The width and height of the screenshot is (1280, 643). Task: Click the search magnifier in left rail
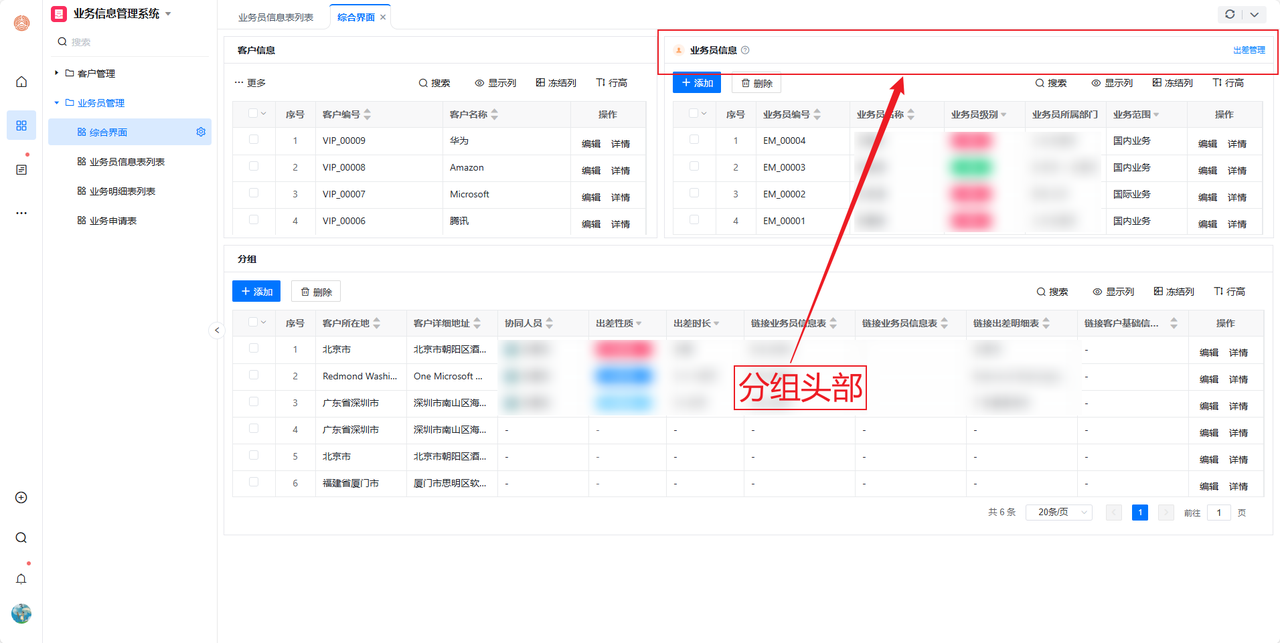21,538
